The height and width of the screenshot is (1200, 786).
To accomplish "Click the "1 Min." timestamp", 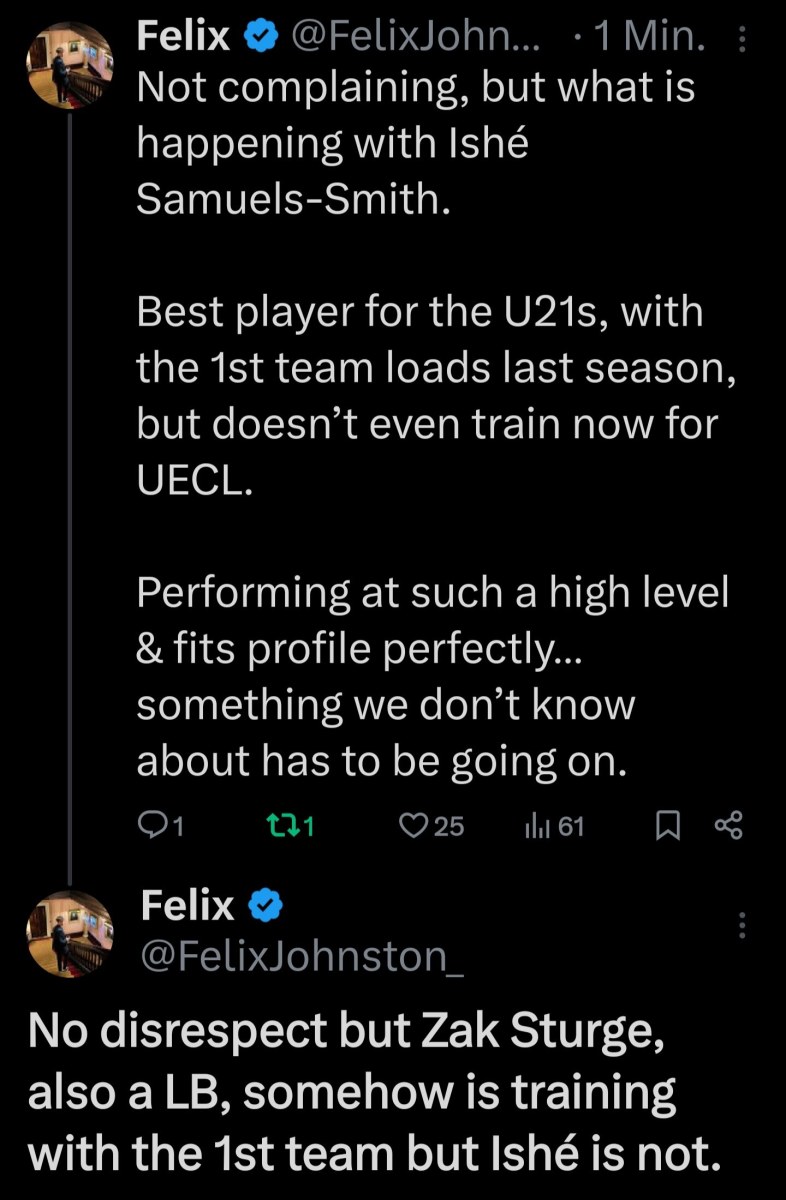I will tap(649, 38).
